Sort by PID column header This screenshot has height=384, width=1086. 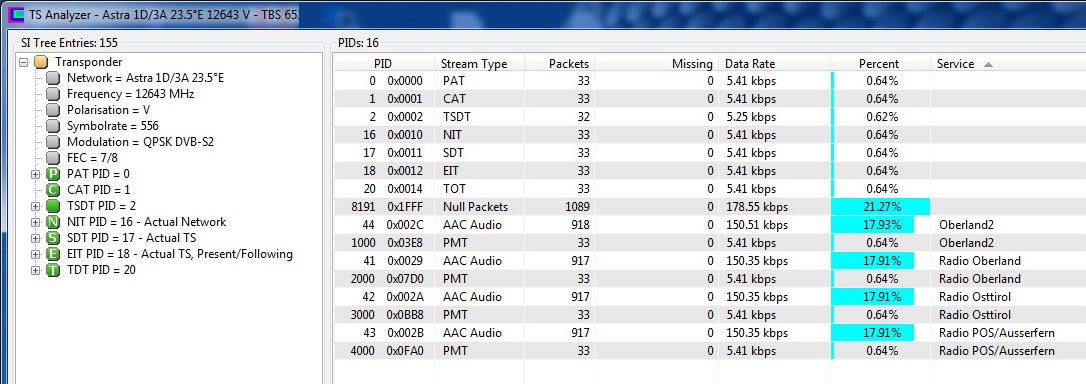384,64
